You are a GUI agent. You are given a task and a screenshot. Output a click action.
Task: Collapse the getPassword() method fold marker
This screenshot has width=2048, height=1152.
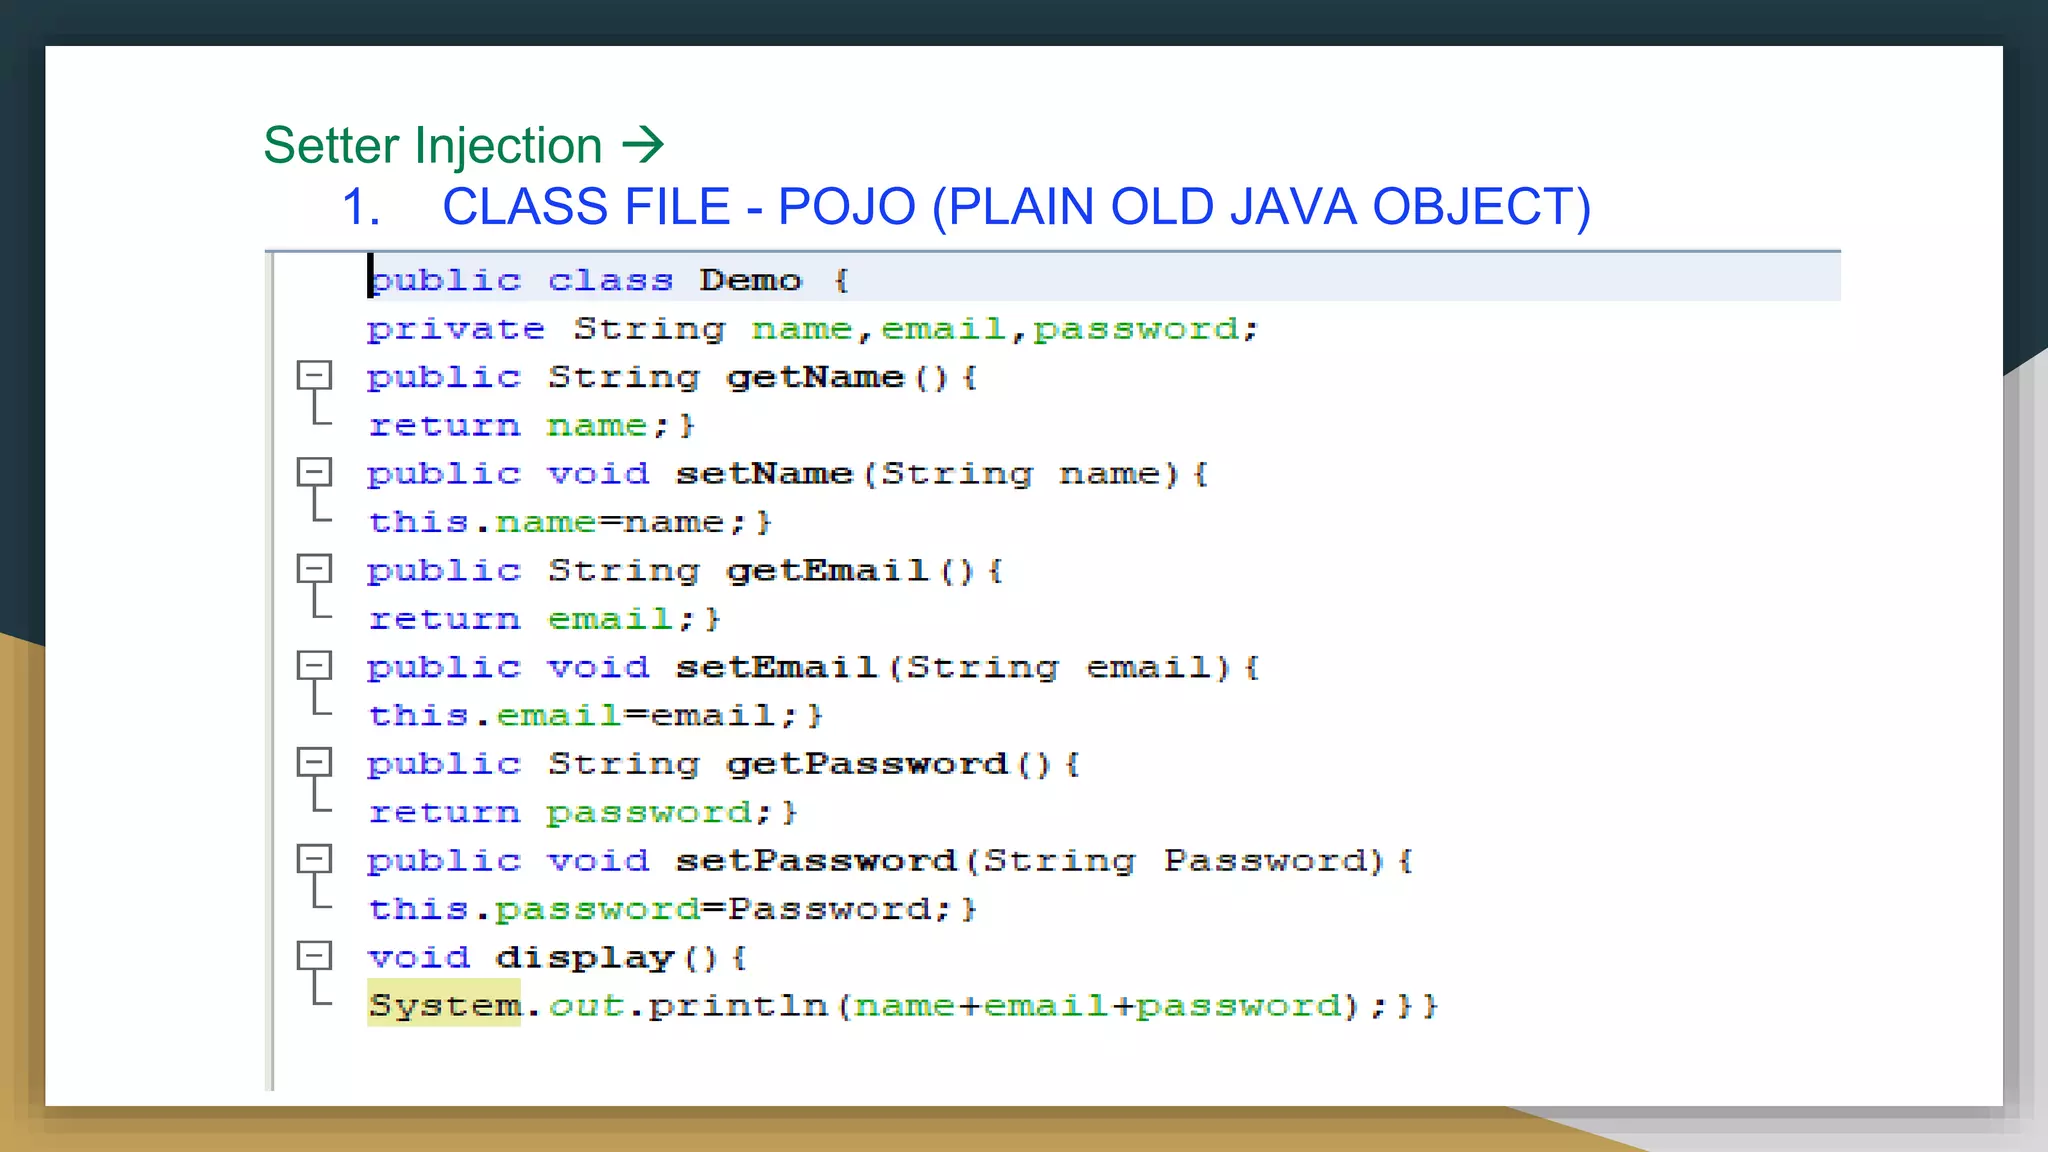(314, 763)
